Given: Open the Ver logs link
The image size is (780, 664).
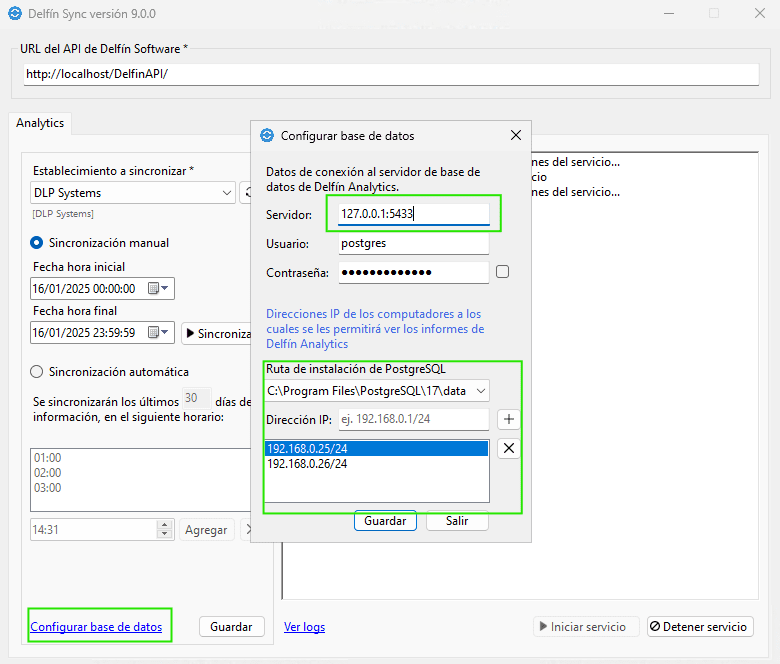Looking at the screenshot, I should click(x=304, y=627).
